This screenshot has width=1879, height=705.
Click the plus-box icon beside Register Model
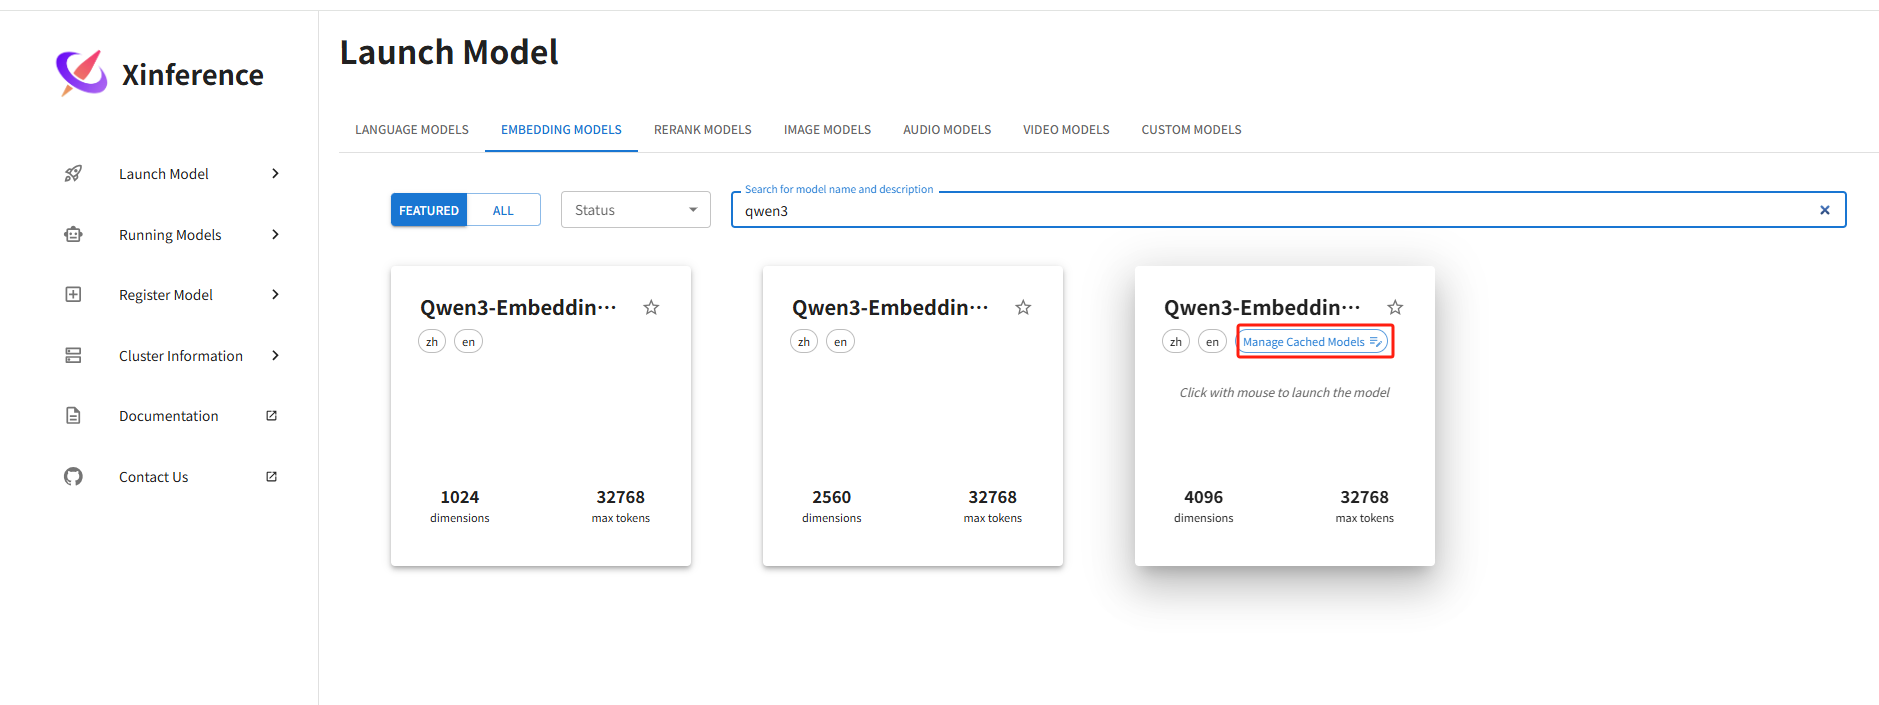click(73, 295)
